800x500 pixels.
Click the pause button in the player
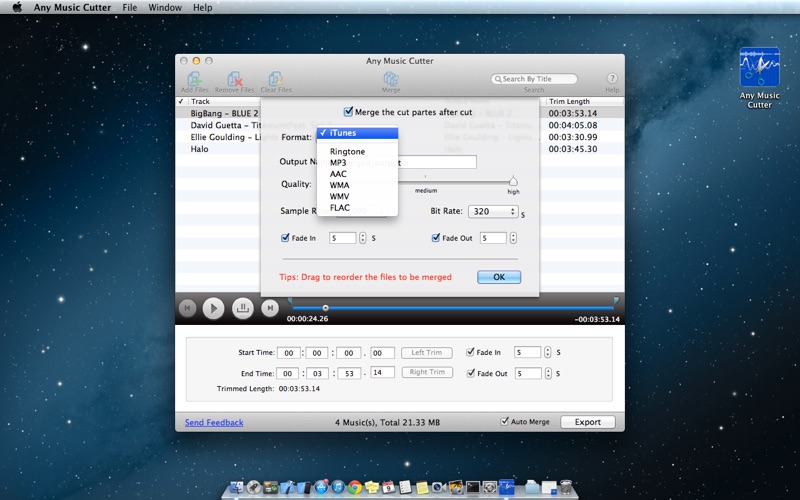coord(242,308)
